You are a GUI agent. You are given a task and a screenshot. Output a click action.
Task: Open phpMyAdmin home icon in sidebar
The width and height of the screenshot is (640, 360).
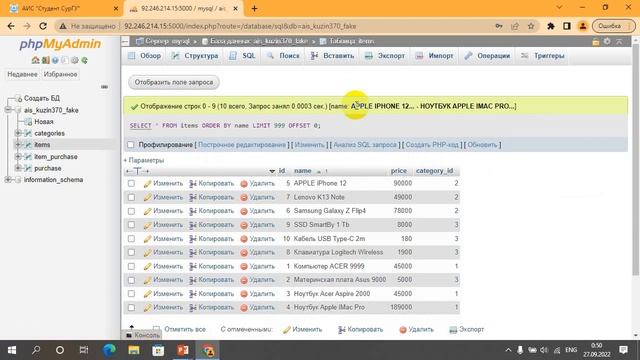(x=36, y=60)
